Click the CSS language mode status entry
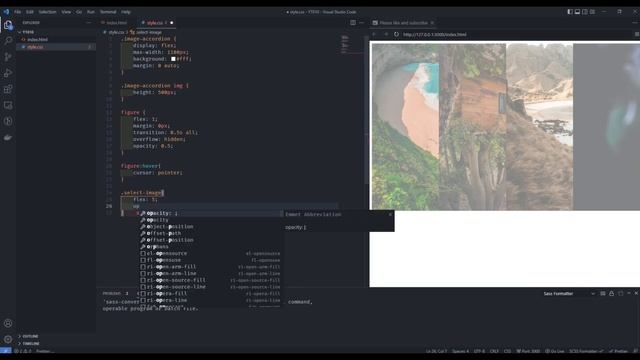This screenshot has width=640, height=360. [507, 351]
